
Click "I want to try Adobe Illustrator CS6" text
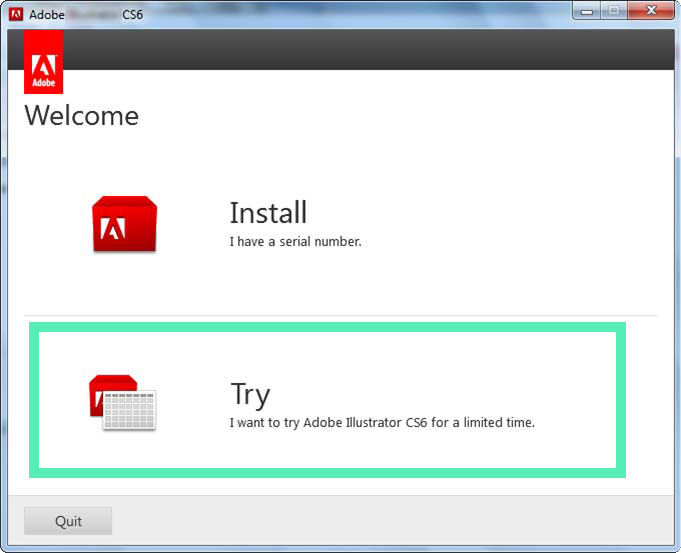[x=328, y=422]
